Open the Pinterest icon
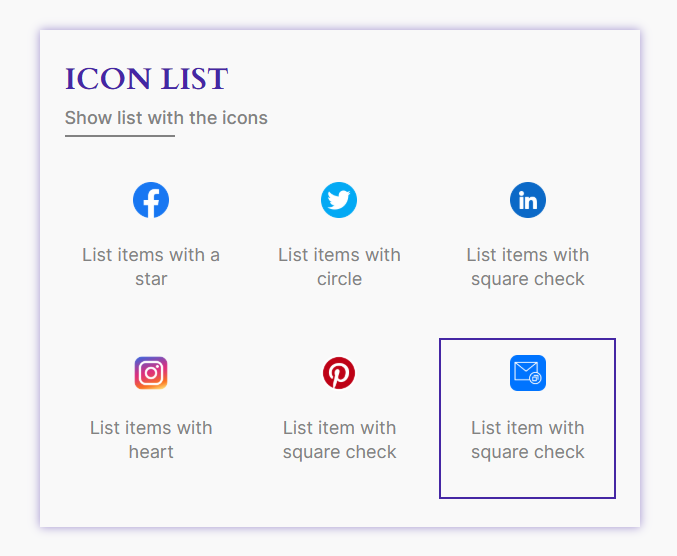 [x=339, y=373]
